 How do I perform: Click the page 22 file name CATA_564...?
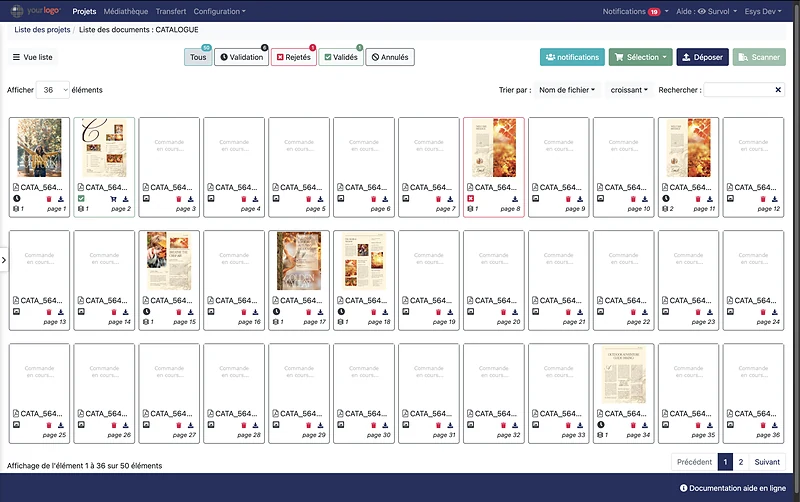pyautogui.click(x=626, y=300)
